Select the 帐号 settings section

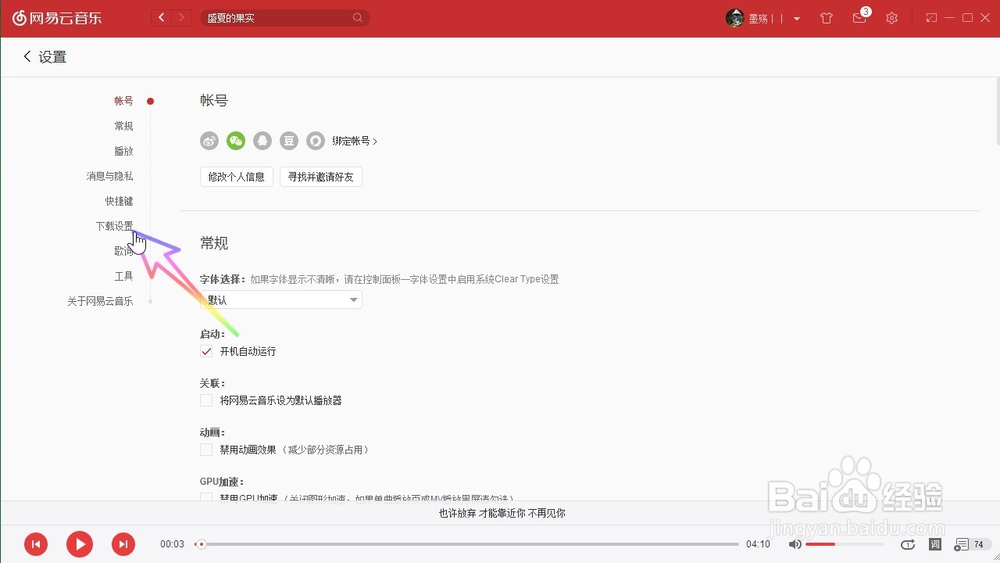coord(124,101)
